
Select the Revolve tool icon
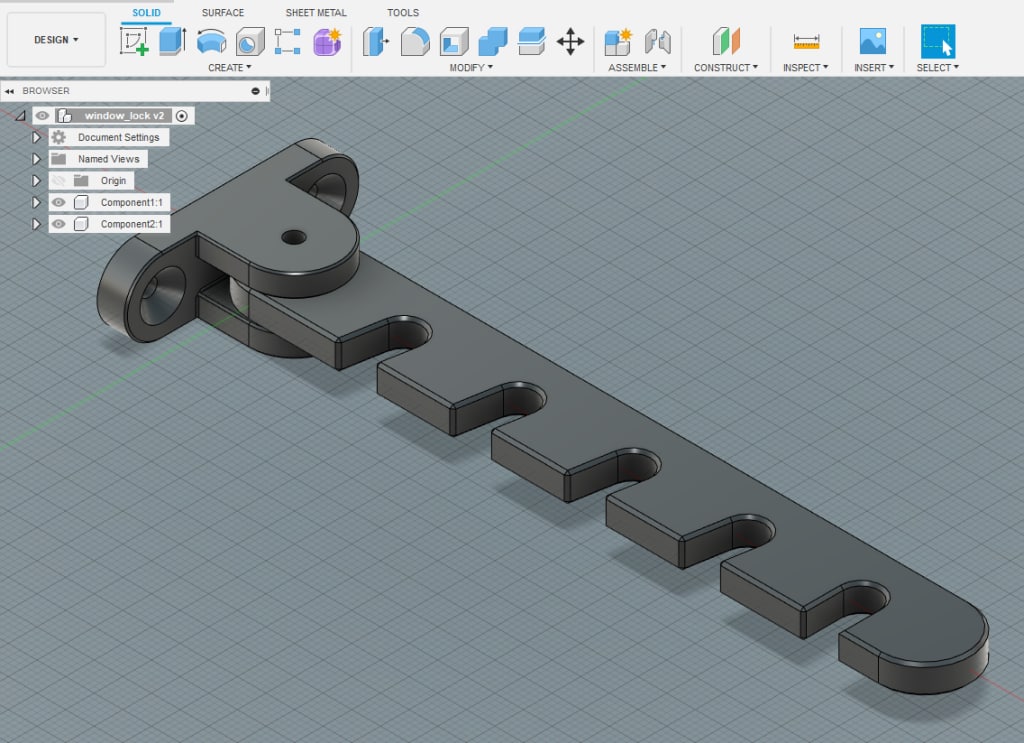pos(212,42)
